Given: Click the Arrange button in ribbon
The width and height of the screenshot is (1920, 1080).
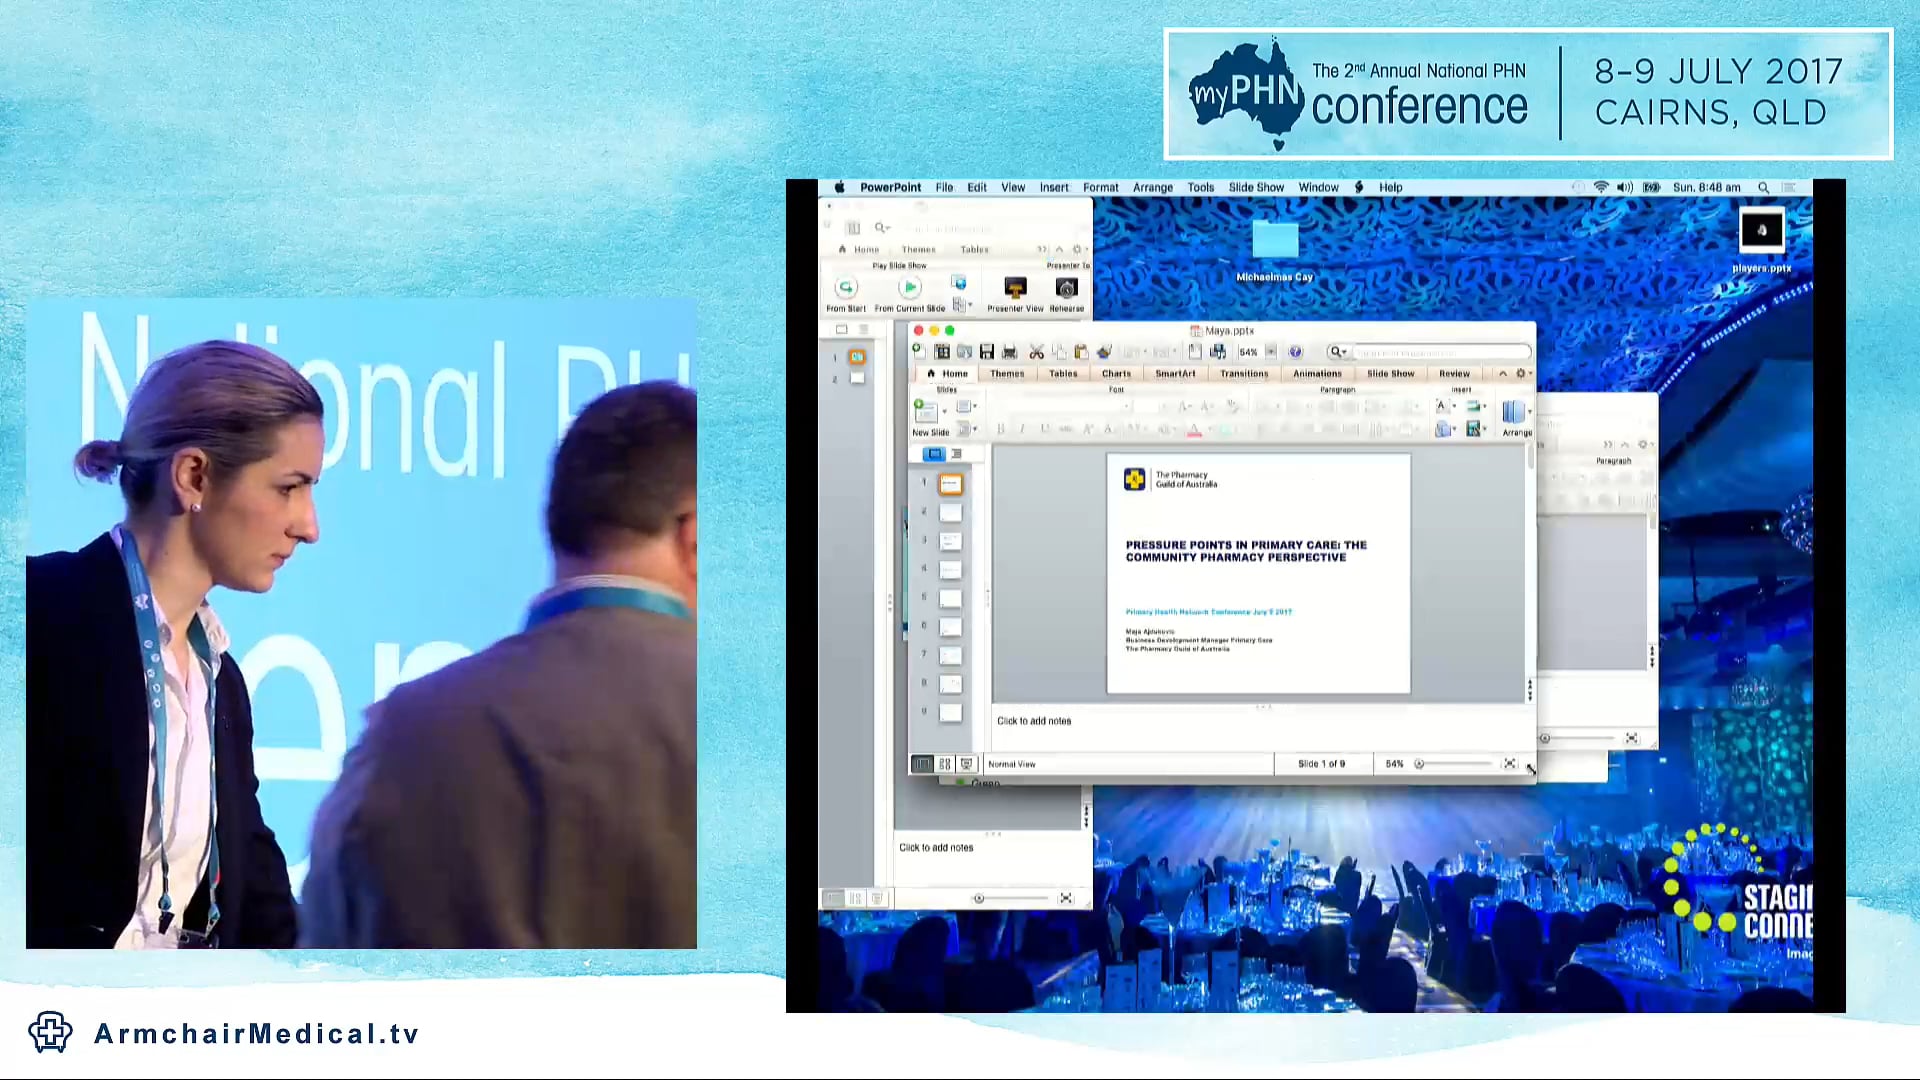Looking at the screenshot, I should point(1515,416).
